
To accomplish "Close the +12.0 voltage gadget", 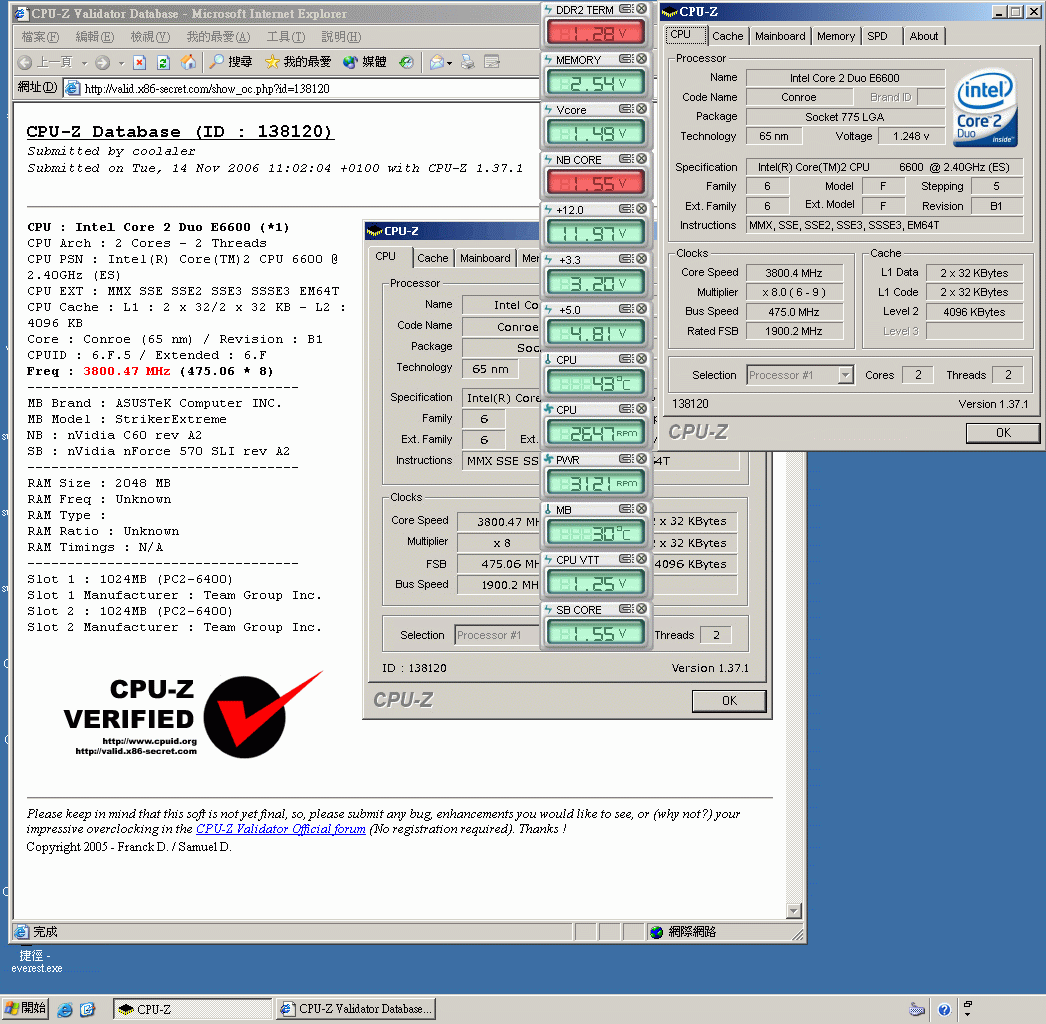I will [642, 209].
